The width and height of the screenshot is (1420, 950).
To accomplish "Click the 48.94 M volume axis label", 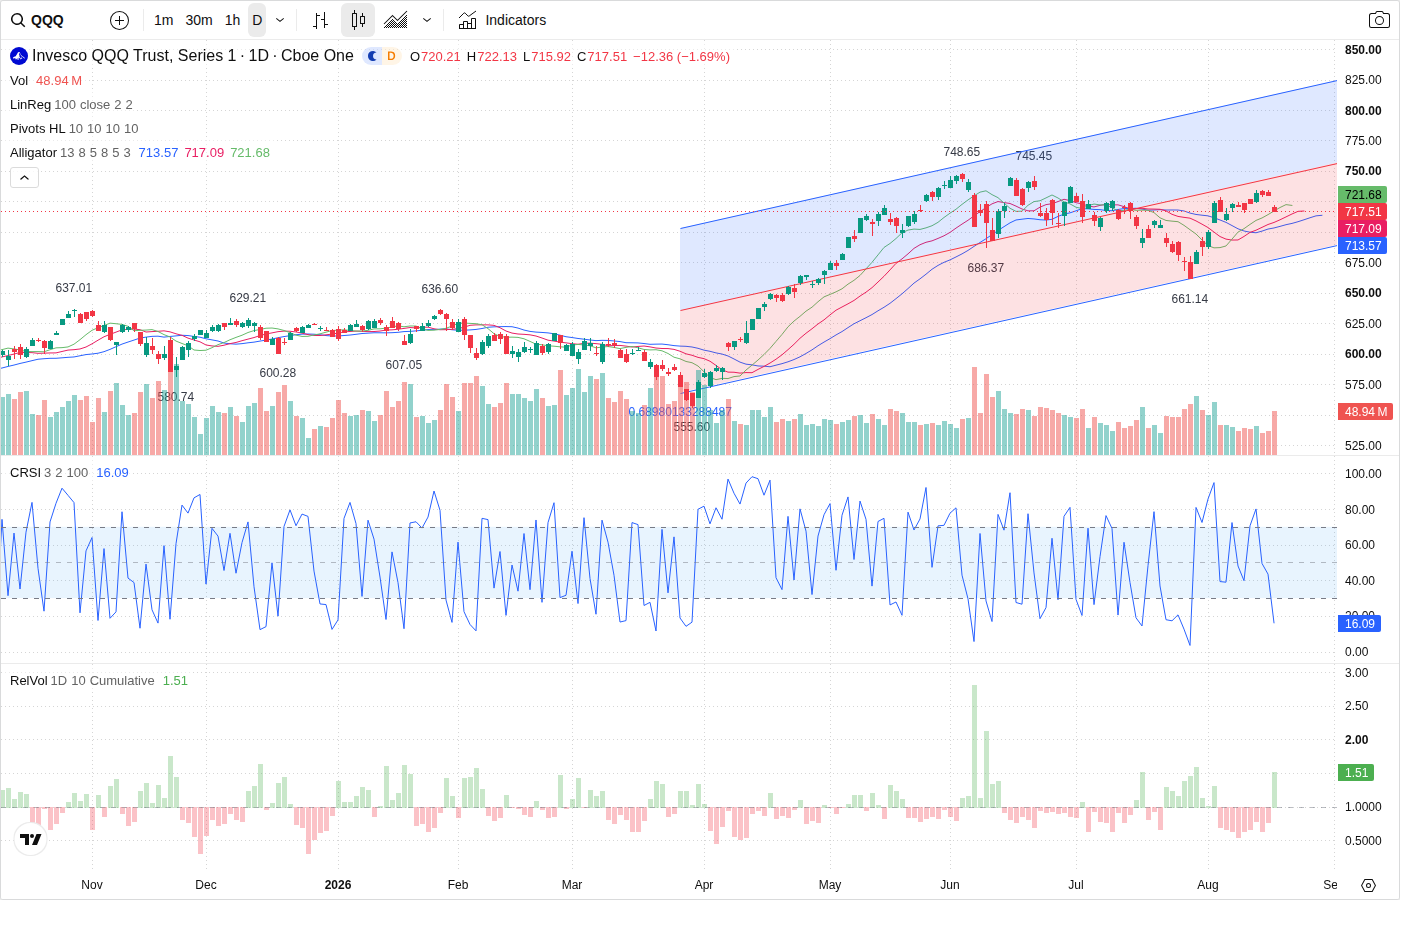I will click(1365, 412).
